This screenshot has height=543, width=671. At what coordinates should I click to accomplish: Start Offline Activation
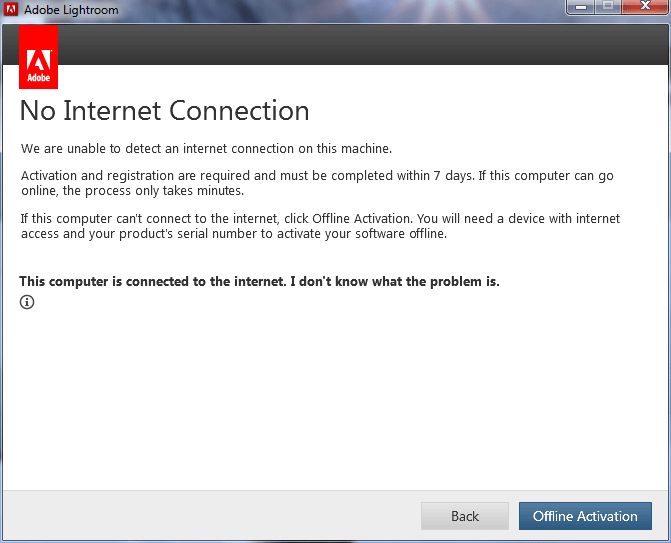pos(585,516)
